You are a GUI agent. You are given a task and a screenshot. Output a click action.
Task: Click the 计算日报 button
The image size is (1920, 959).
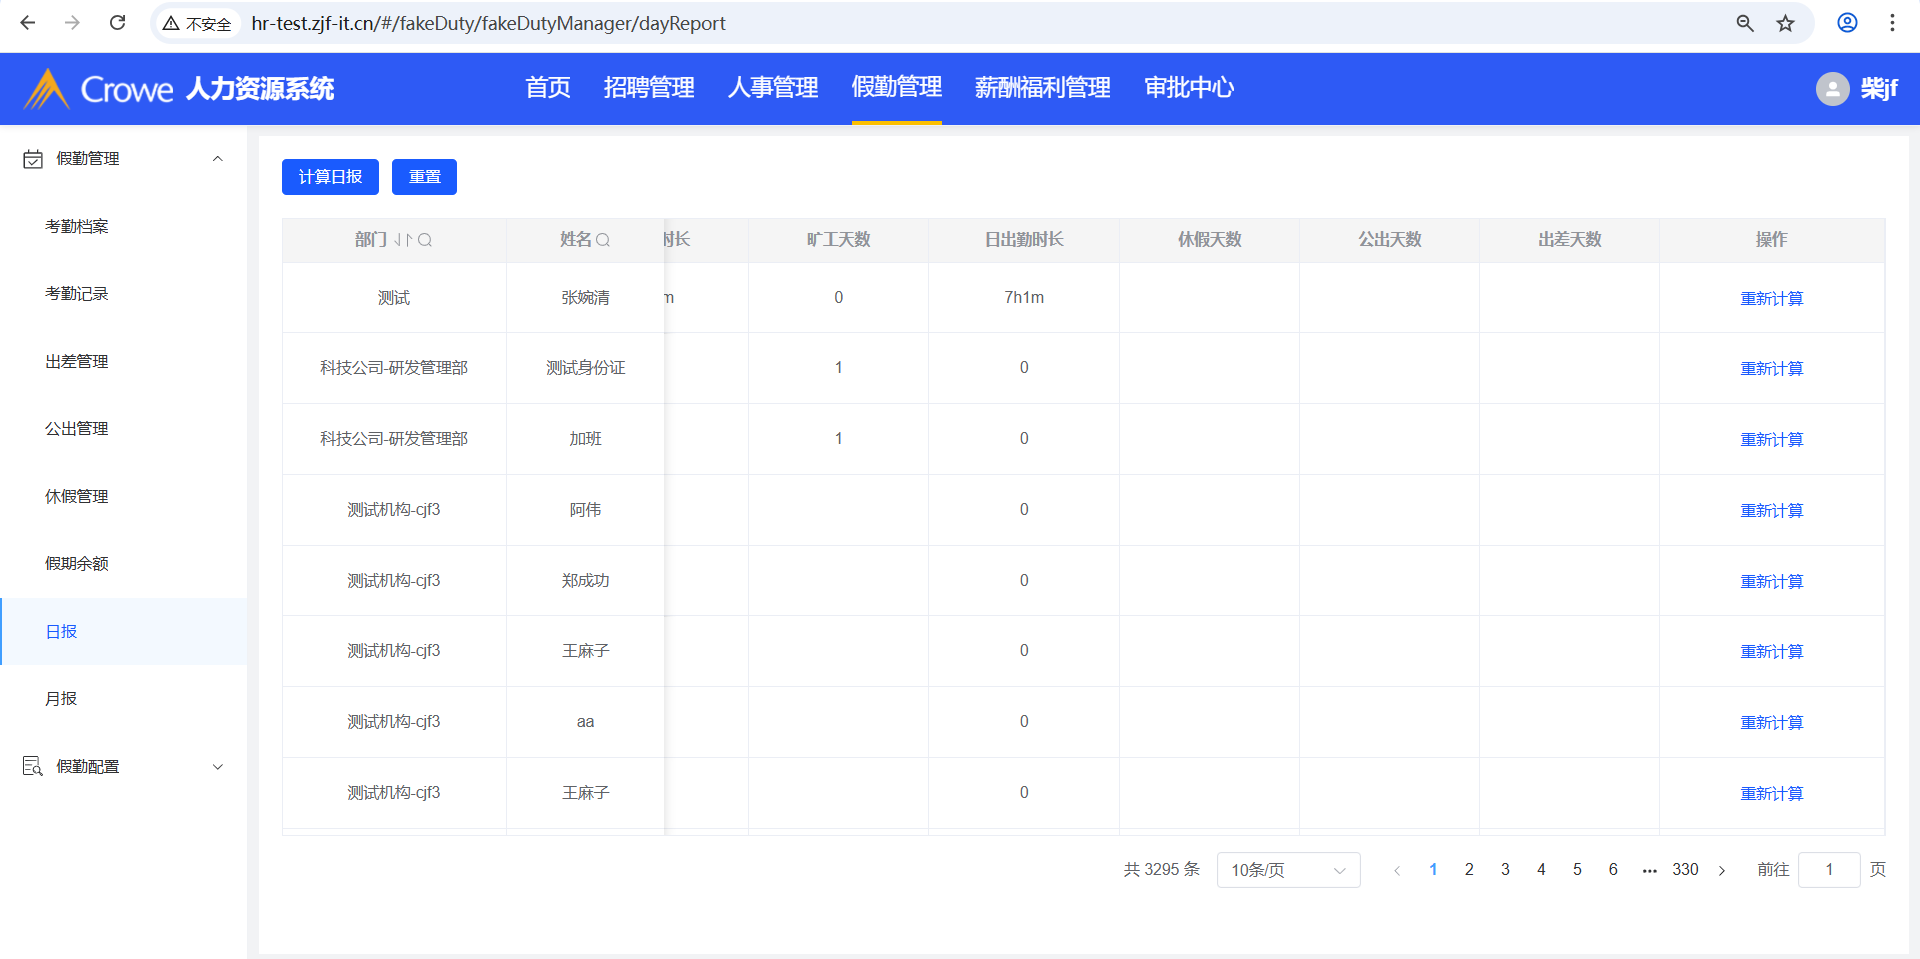click(330, 177)
